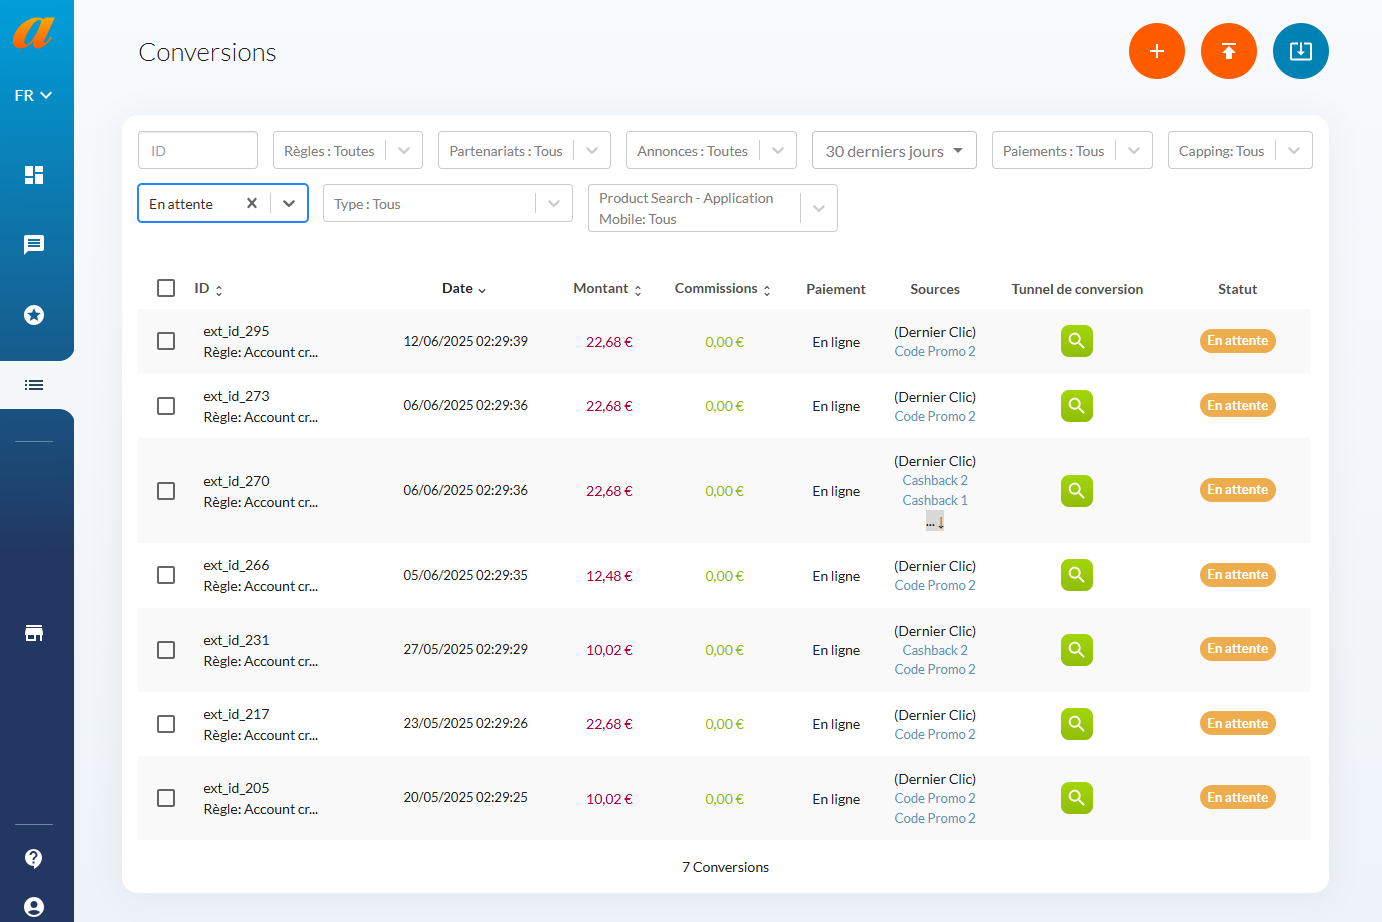Sort by Commissions column arrows

pyautogui.click(x=767, y=290)
